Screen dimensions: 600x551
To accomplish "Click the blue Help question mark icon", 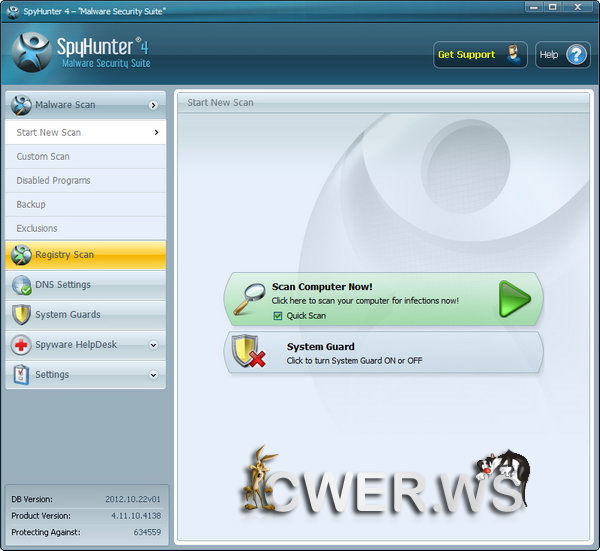I will point(577,55).
